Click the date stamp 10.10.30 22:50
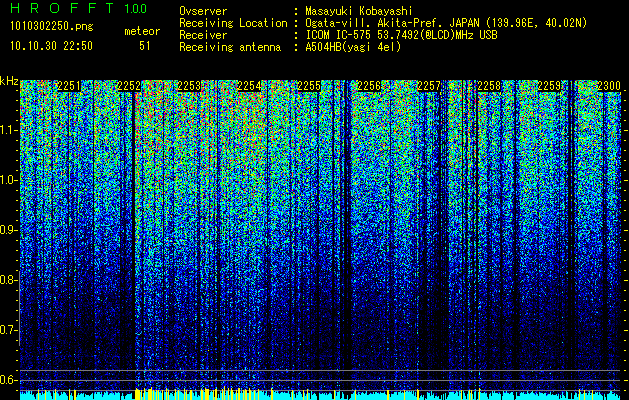Image resolution: width=629 pixels, height=400 pixels. point(51,46)
